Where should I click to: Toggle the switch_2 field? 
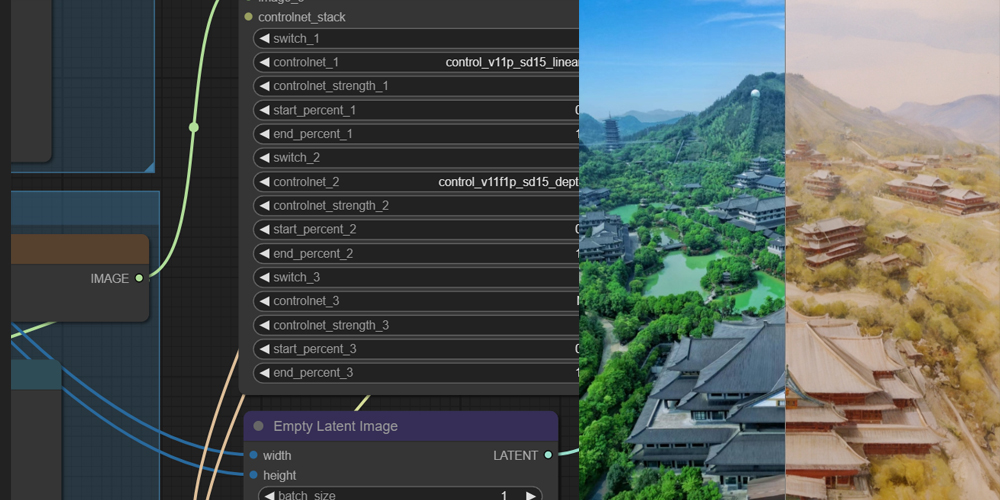click(416, 158)
